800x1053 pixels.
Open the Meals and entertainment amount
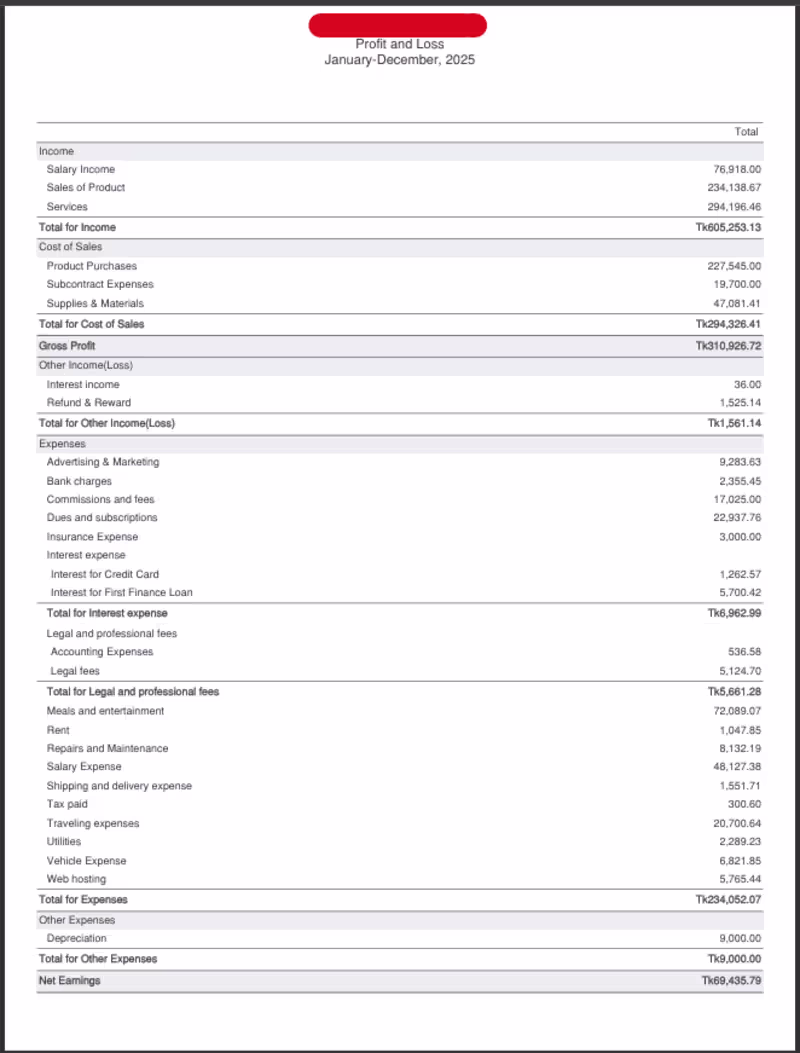pyautogui.click(x=737, y=711)
